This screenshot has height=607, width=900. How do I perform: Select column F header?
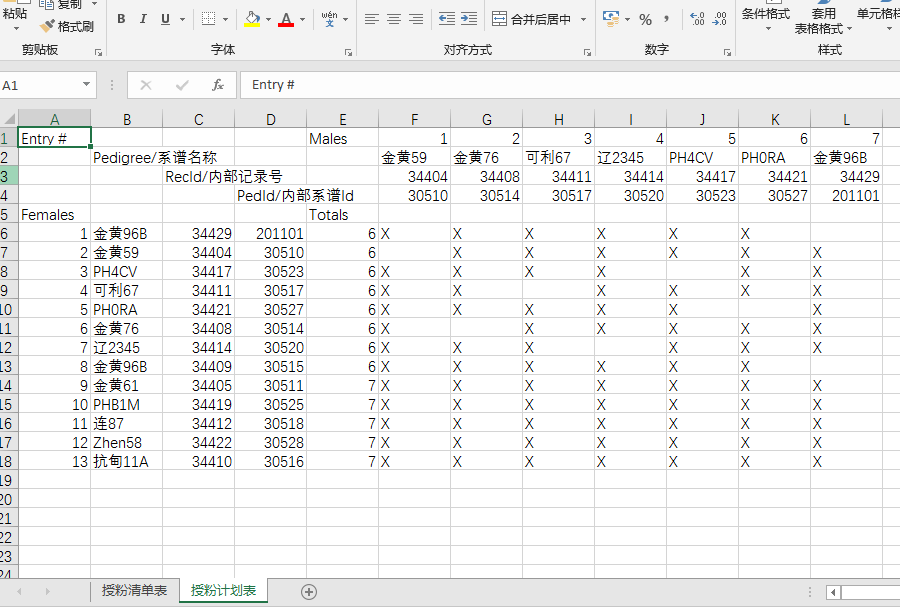(414, 119)
